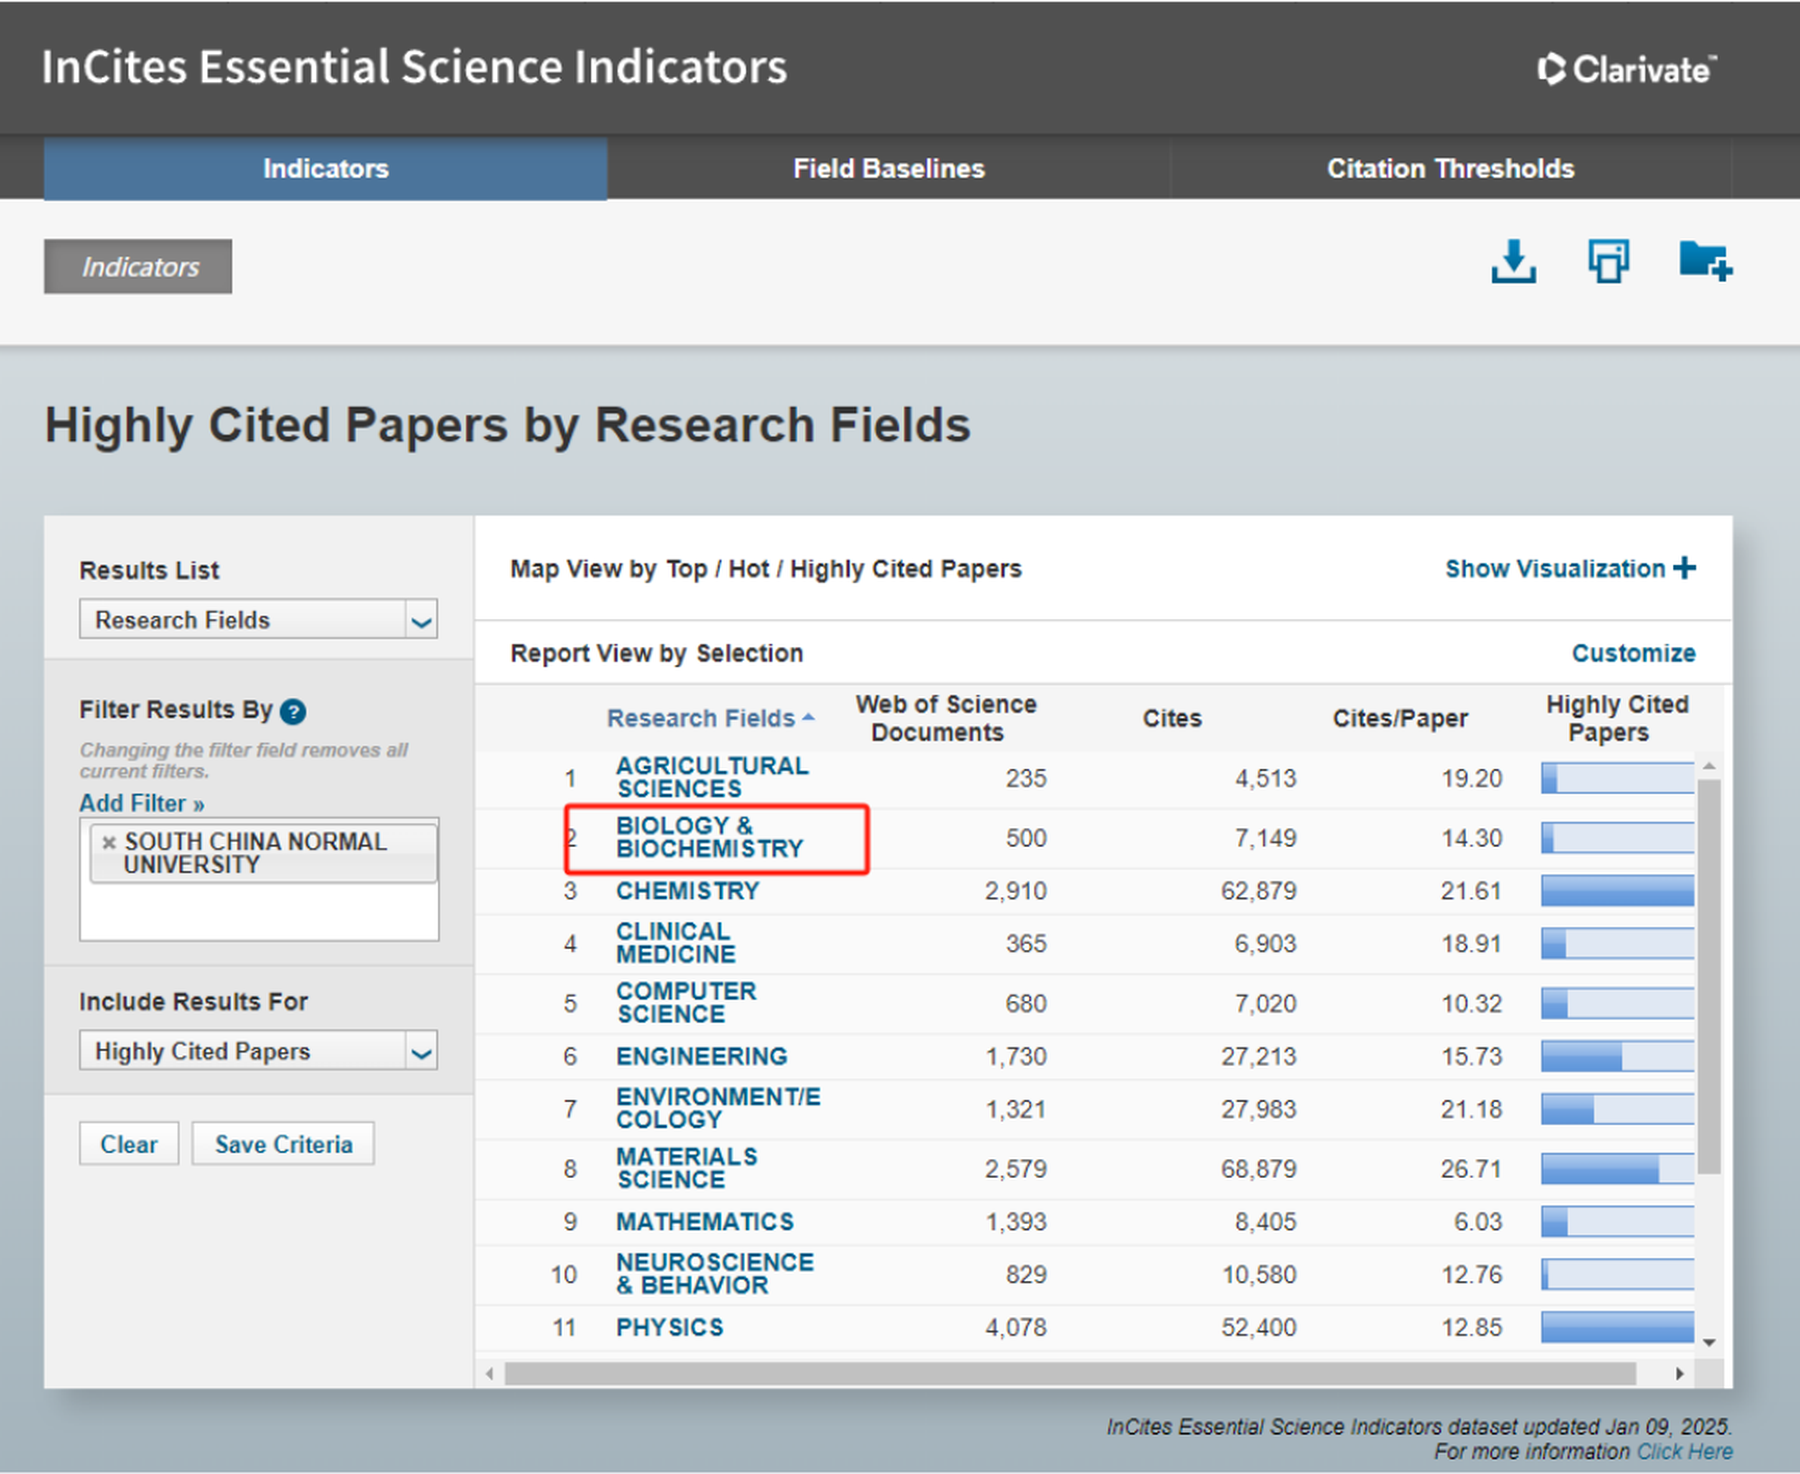Image resolution: width=1800 pixels, height=1474 pixels.
Task: Click the Web of Science Documents column header
Action: click(945, 718)
